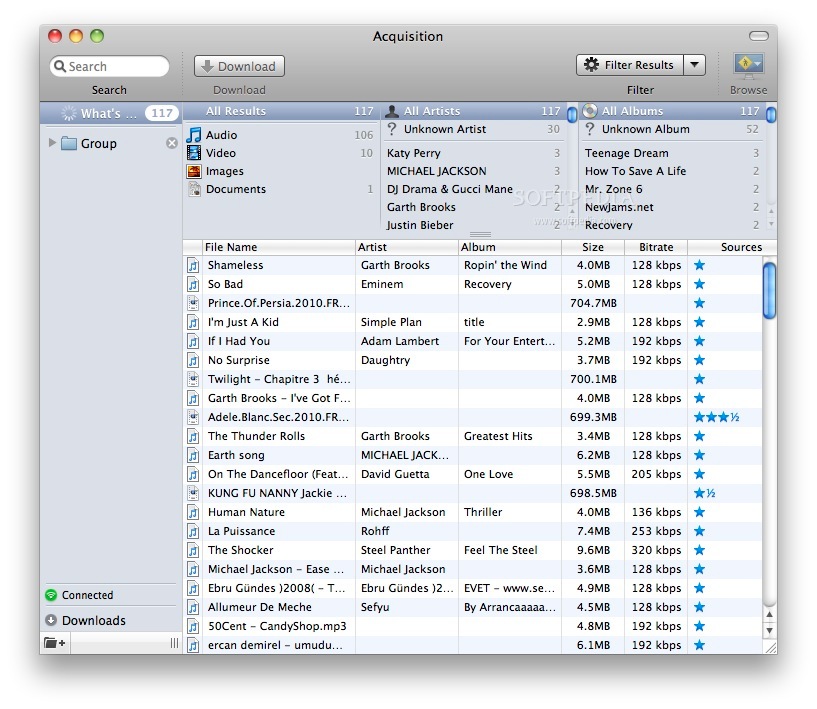Screen dimensions: 817x709
Task: Add new folder with folder-plus icon
Action: (x=55, y=643)
